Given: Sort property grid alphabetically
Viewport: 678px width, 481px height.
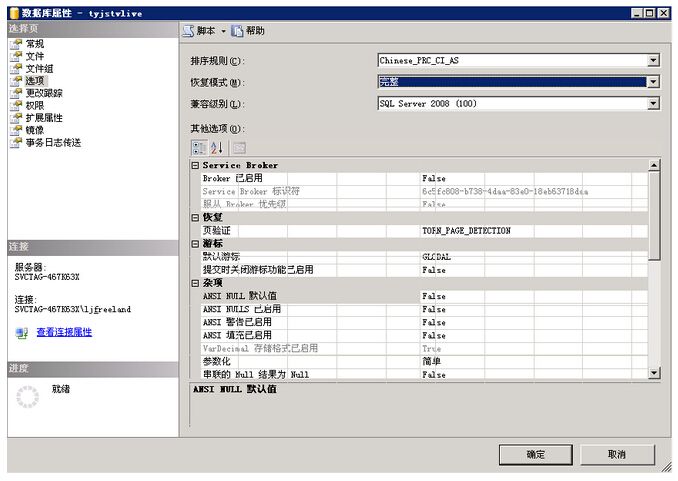Looking at the screenshot, I should pyautogui.click(x=216, y=147).
